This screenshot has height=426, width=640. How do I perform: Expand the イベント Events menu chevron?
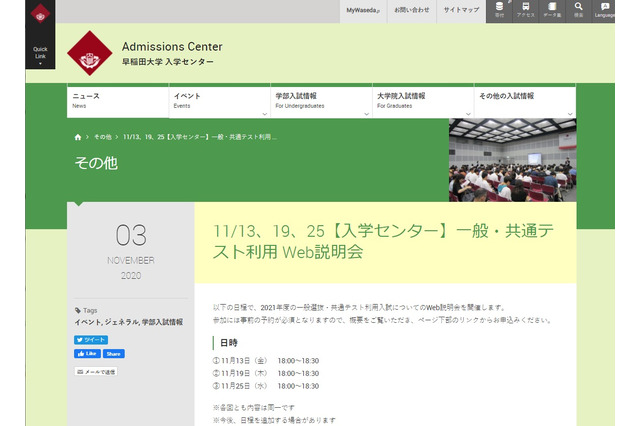[x=264, y=114]
